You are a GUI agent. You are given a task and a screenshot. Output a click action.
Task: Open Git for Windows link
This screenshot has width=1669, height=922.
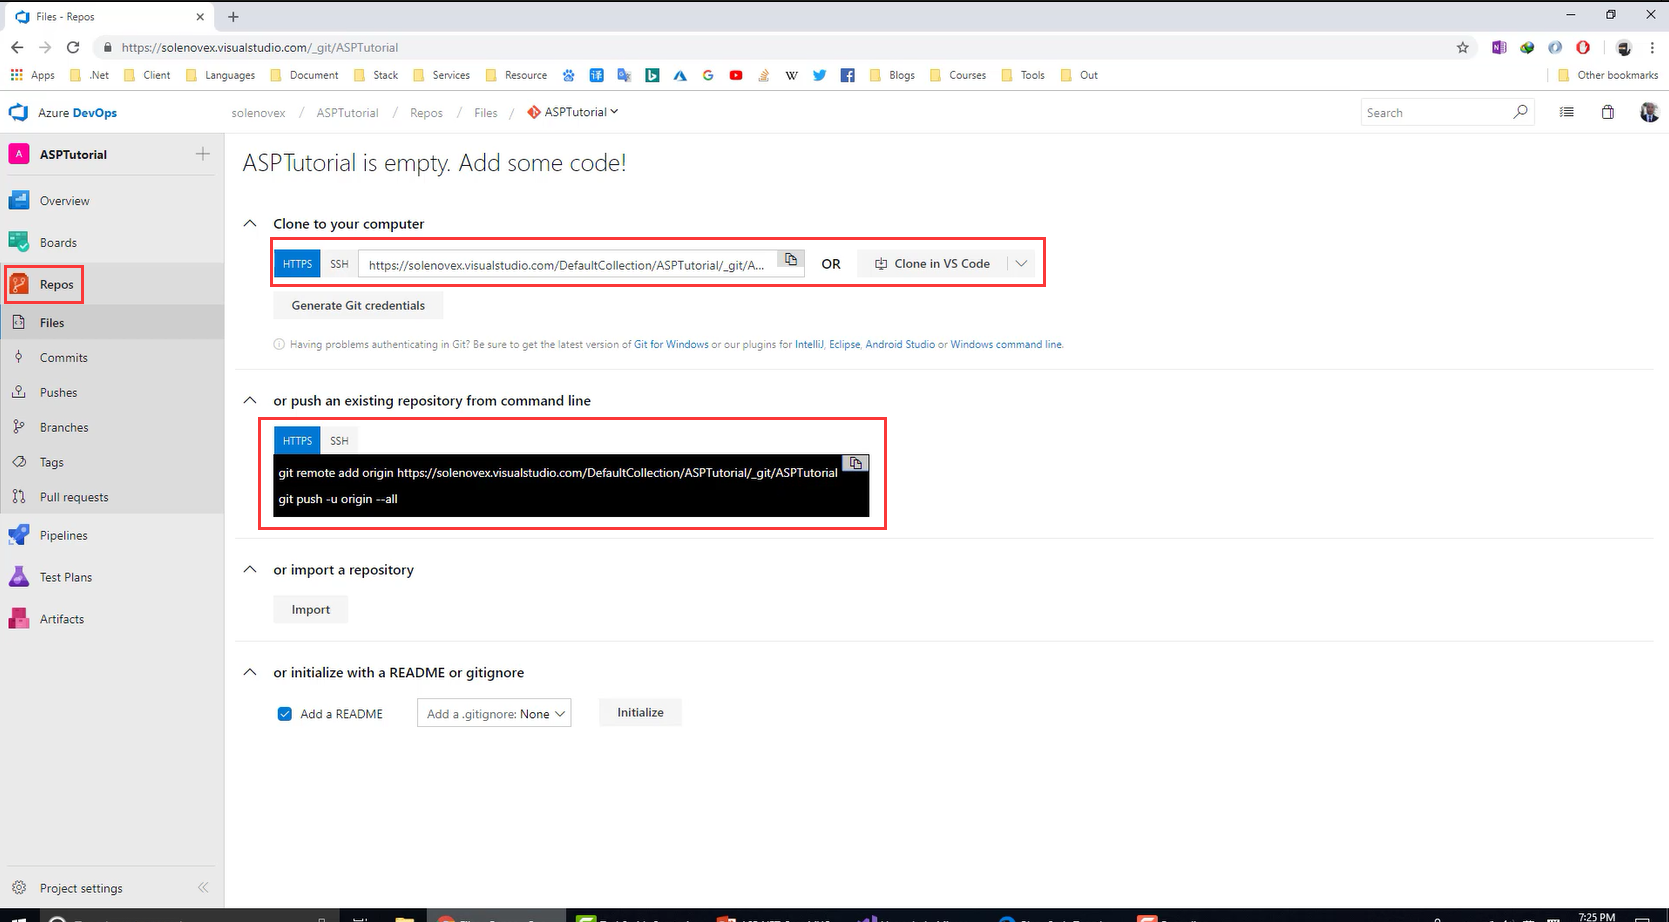(x=671, y=344)
